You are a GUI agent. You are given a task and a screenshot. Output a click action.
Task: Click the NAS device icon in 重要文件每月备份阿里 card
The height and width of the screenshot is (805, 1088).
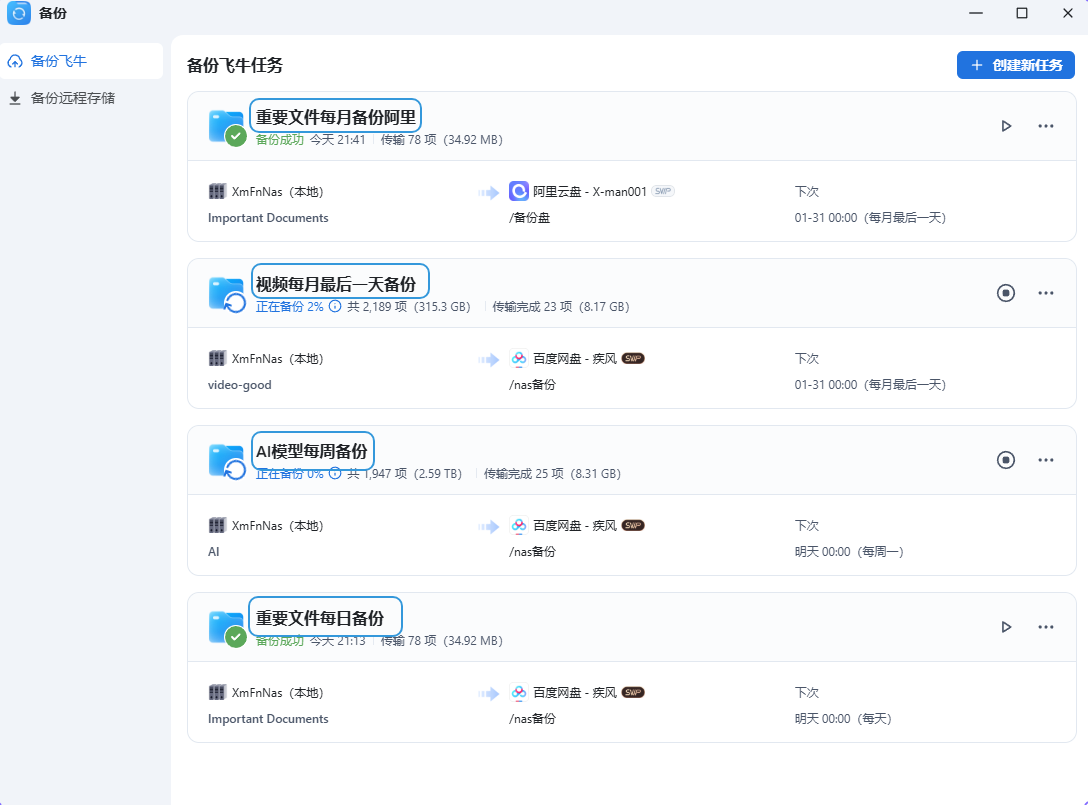click(x=217, y=192)
